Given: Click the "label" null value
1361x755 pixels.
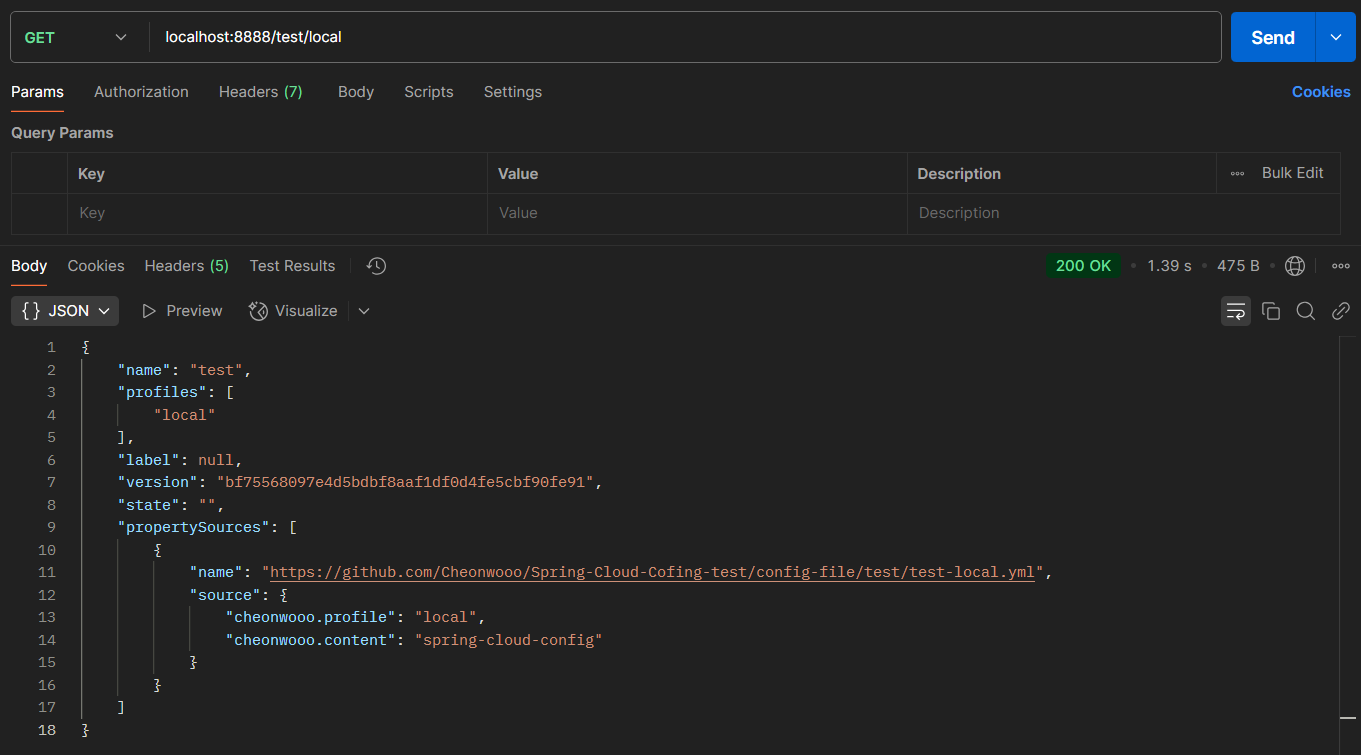Looking at the screenshot, I should pyautogui.click(x=216, y=460).
